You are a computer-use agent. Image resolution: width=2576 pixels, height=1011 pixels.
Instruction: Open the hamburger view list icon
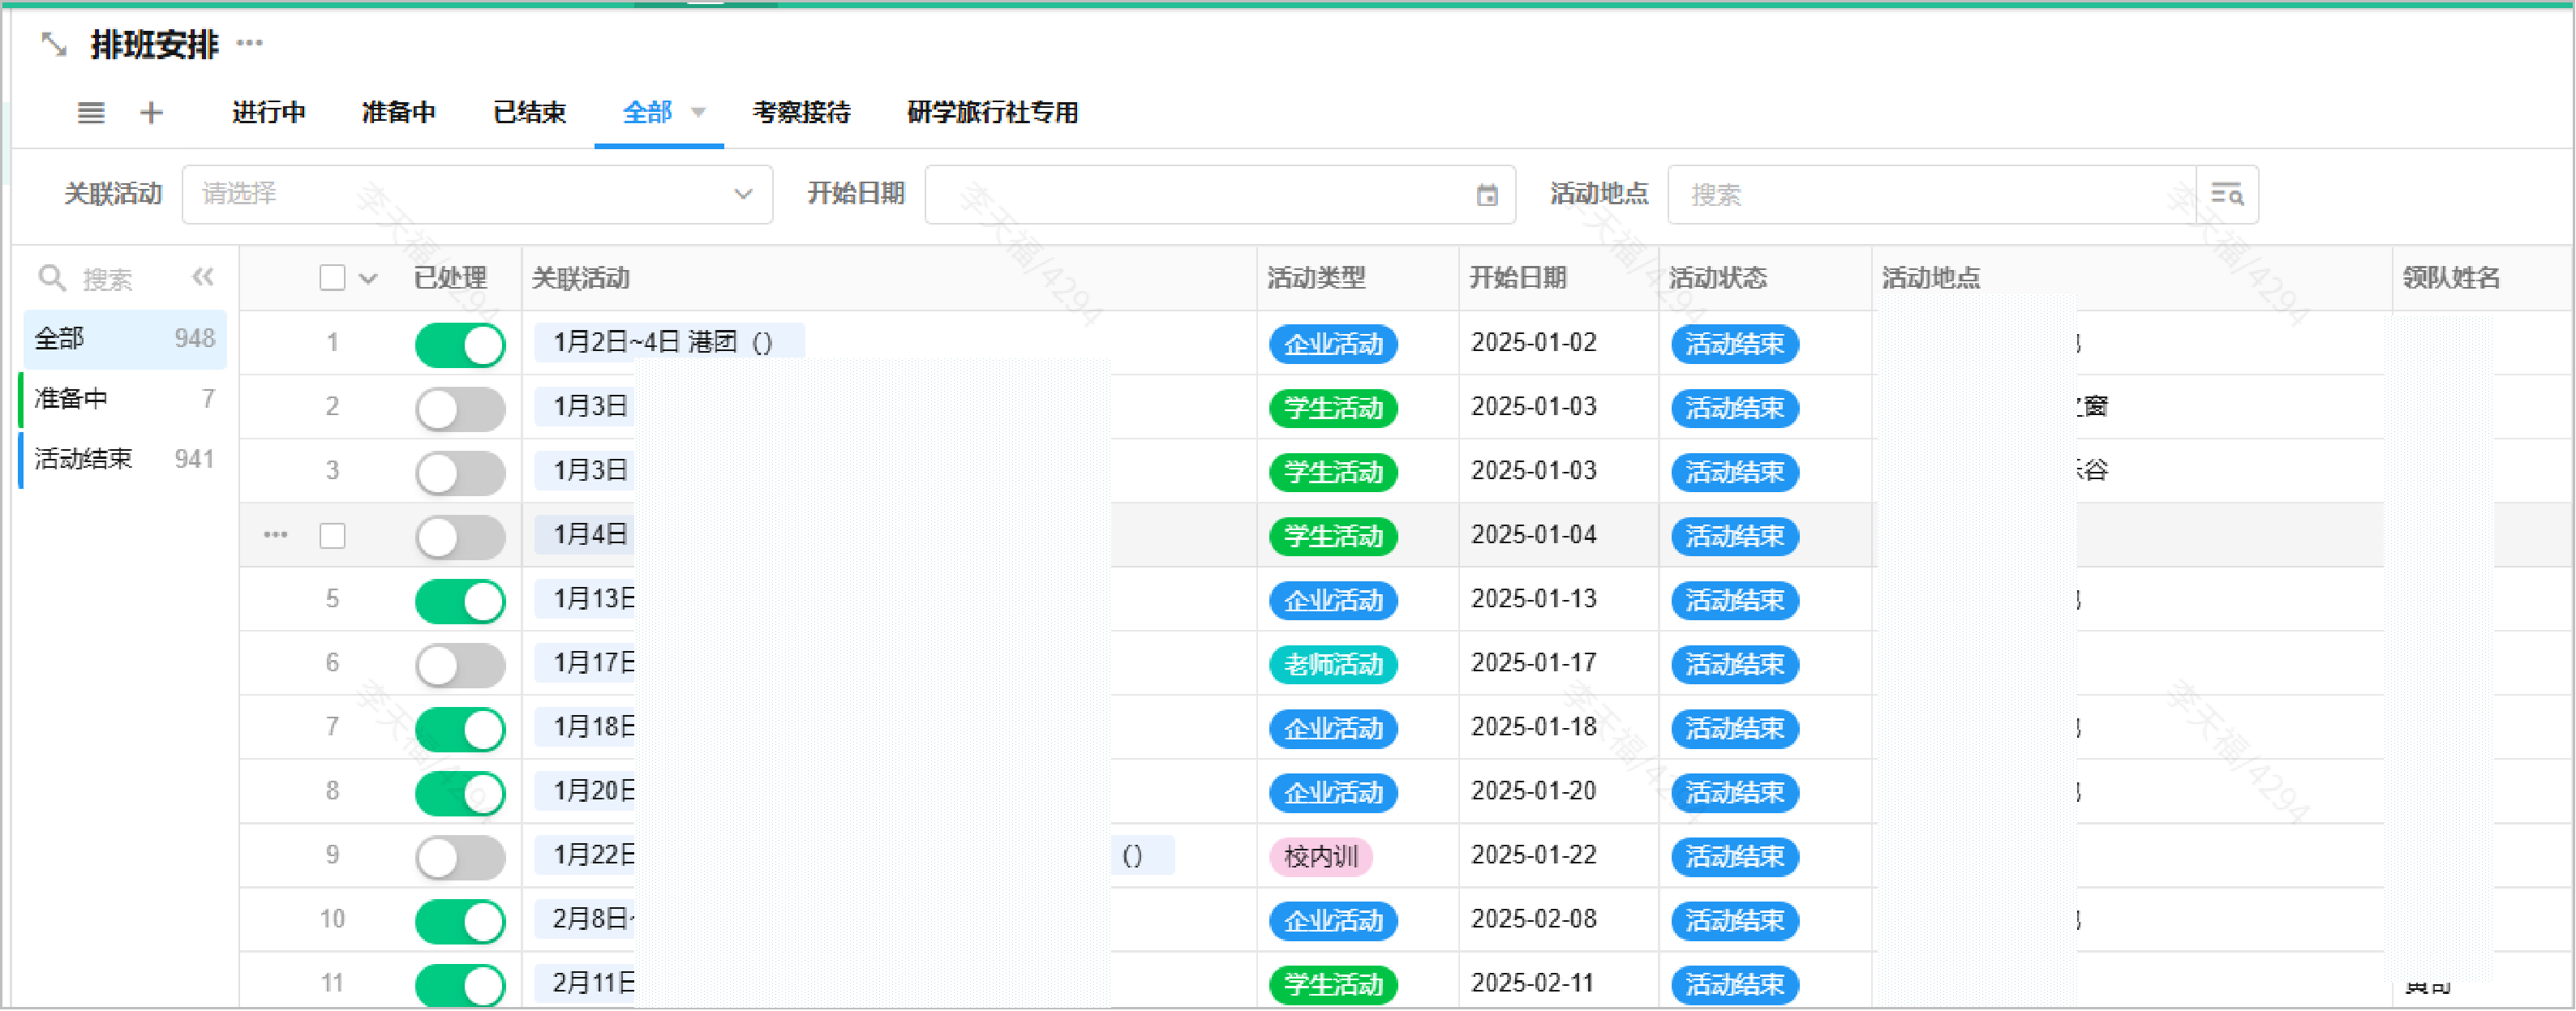coord(91,112)
